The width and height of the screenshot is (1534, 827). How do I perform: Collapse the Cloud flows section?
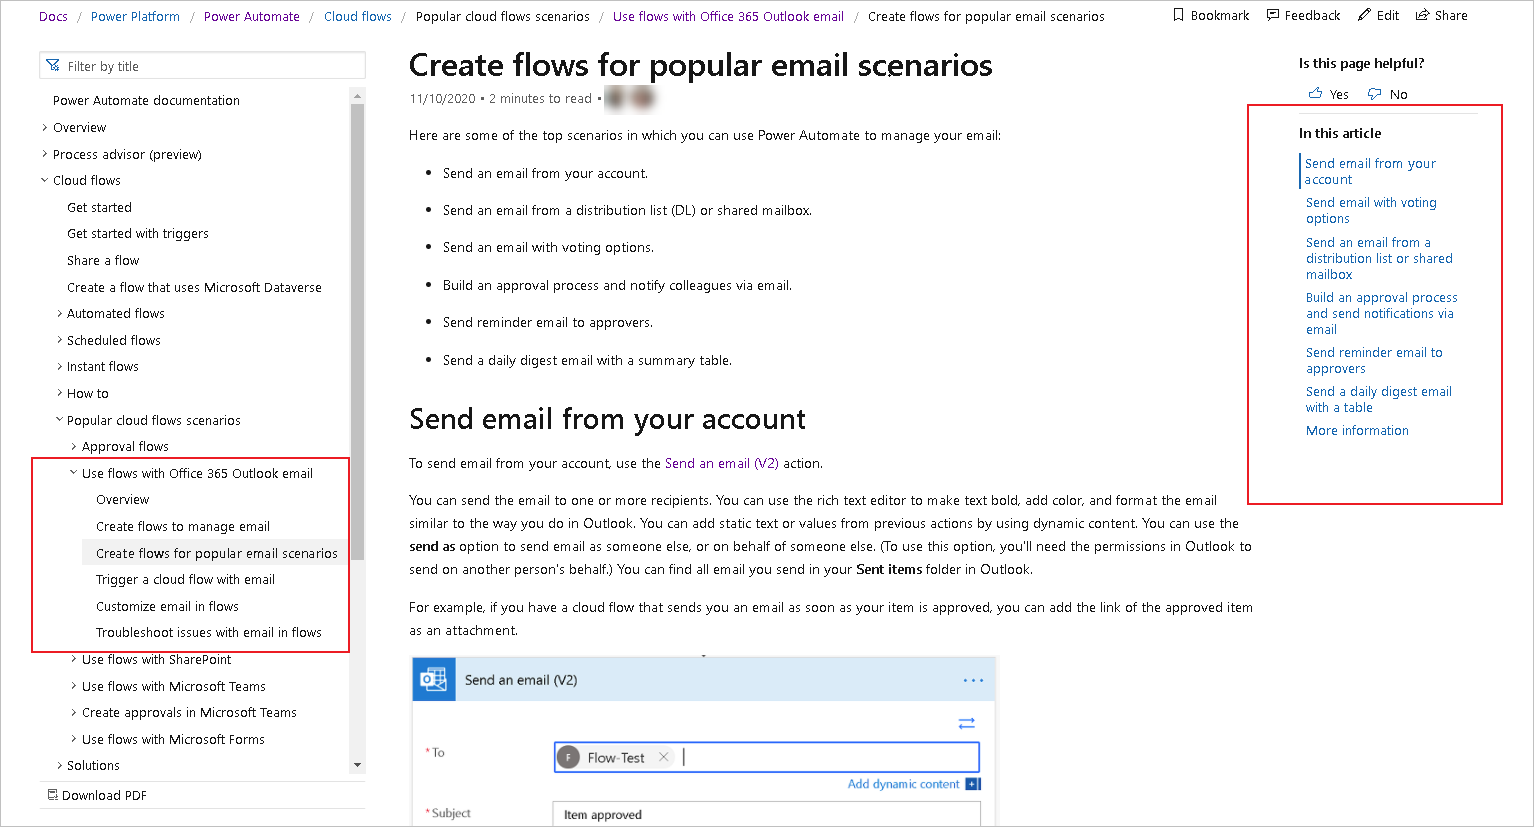pos(44,181)
